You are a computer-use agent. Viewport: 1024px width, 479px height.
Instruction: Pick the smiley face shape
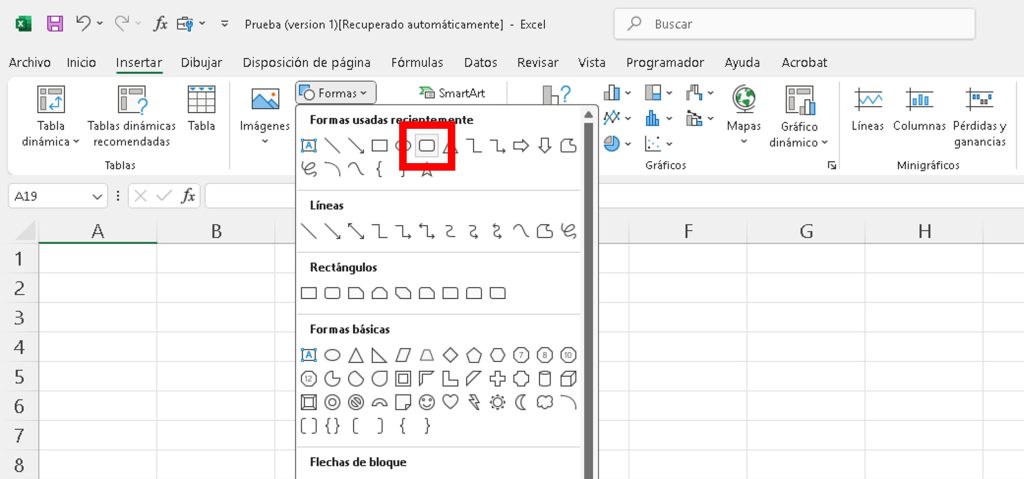[x=427, y=402]
